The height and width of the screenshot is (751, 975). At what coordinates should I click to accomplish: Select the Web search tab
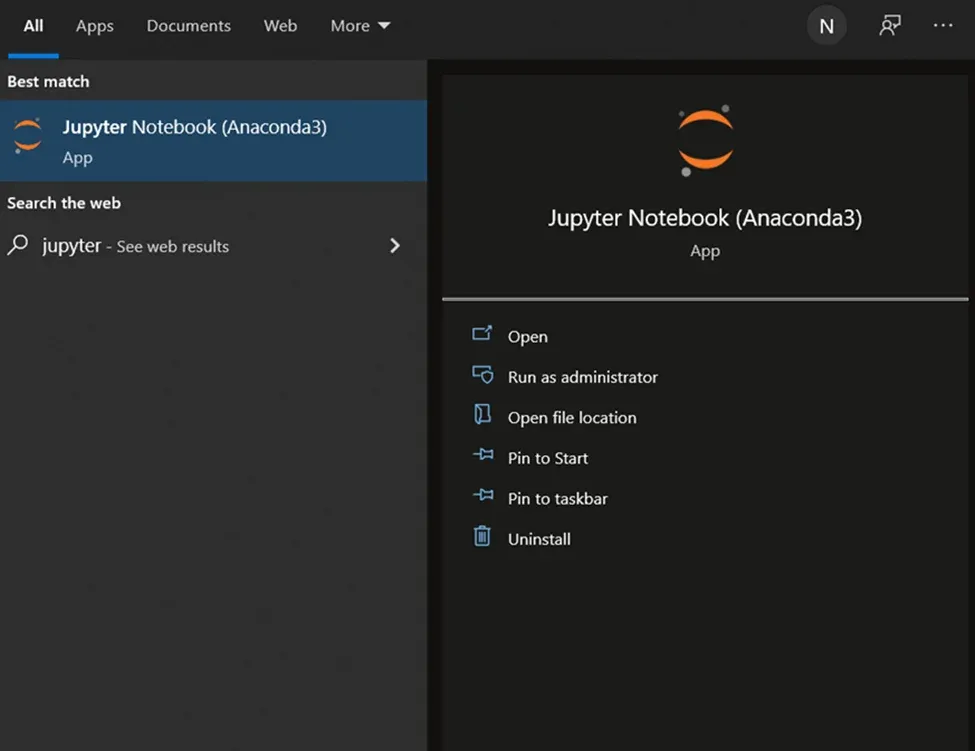pos(280,26)
